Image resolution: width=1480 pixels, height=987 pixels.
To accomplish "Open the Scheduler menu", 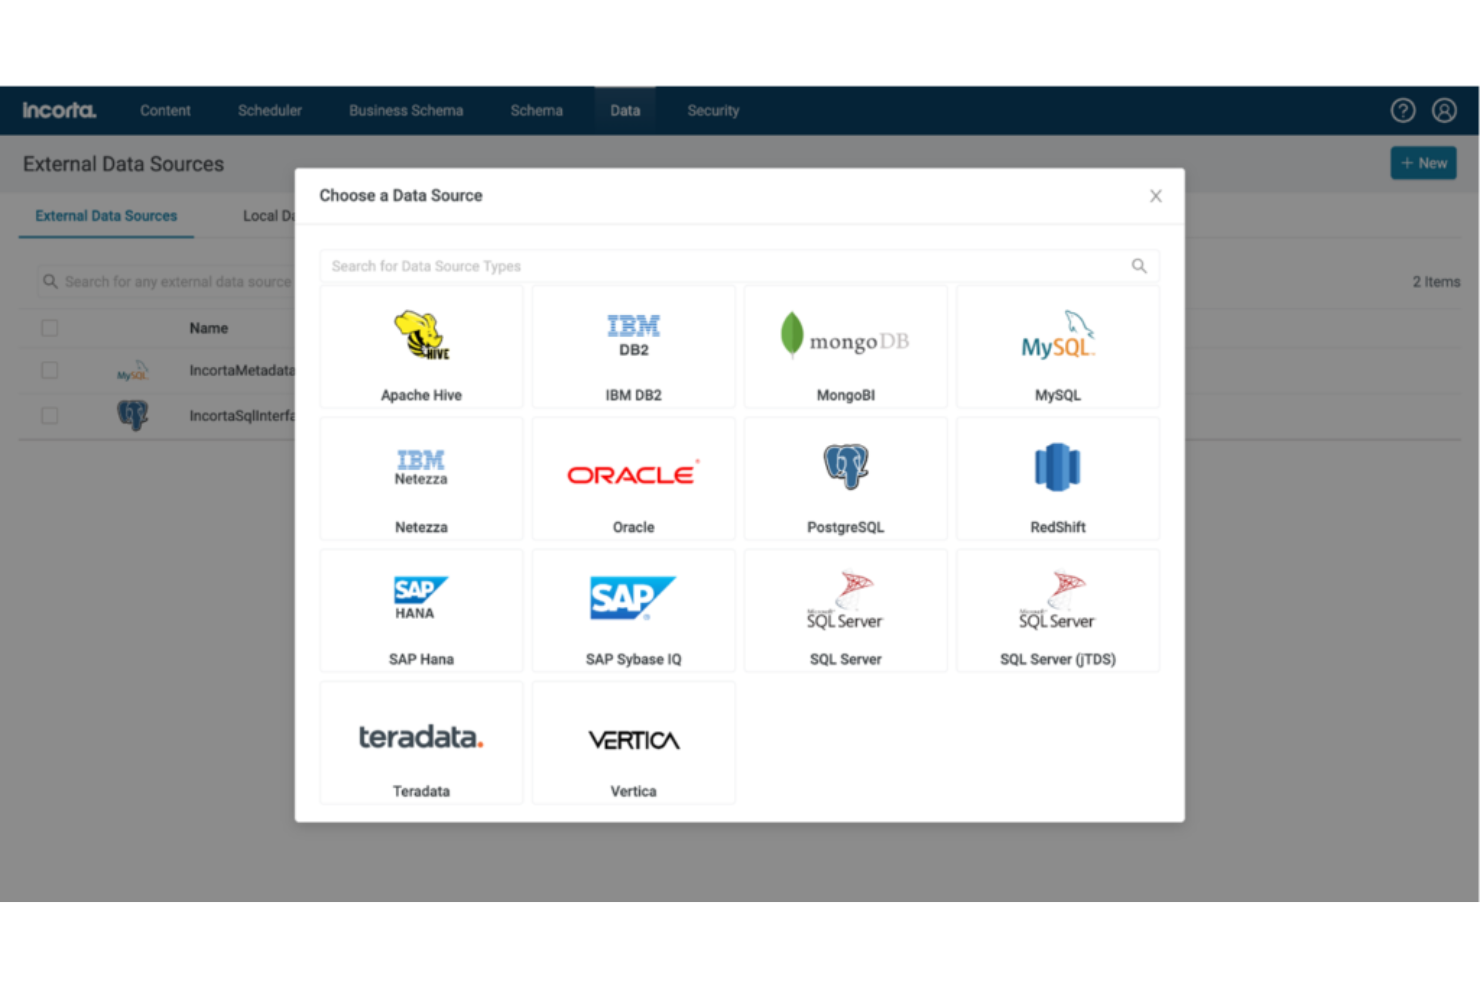I will 270,110.
